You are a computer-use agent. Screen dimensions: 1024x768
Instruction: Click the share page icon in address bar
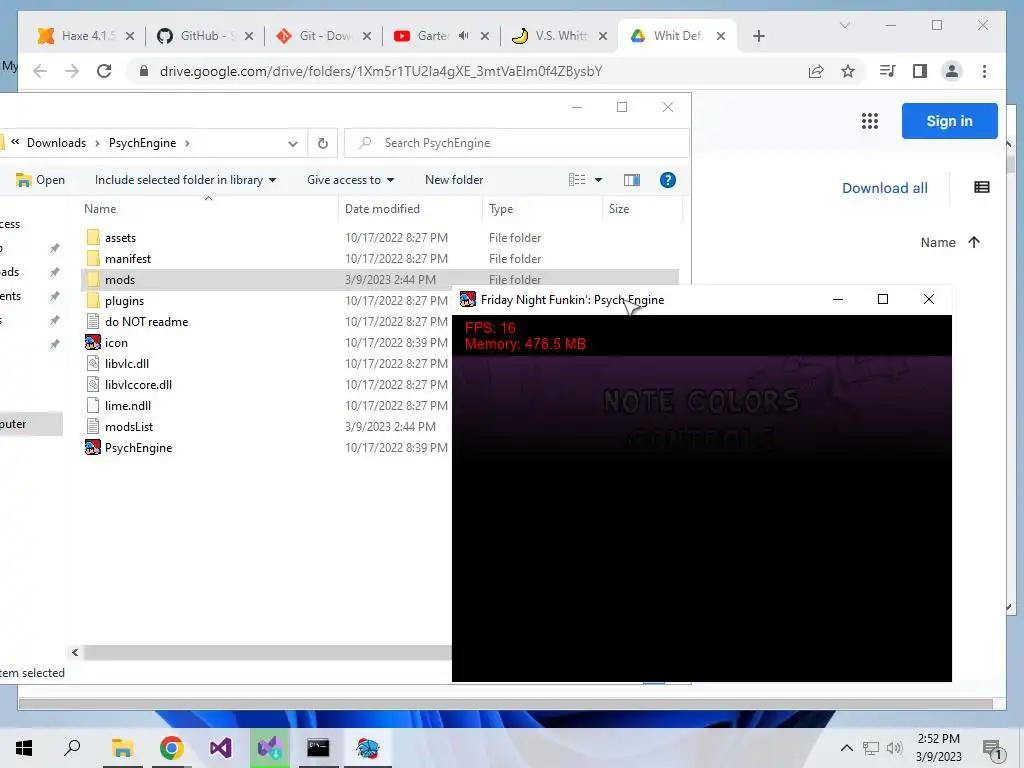point(816,71)
